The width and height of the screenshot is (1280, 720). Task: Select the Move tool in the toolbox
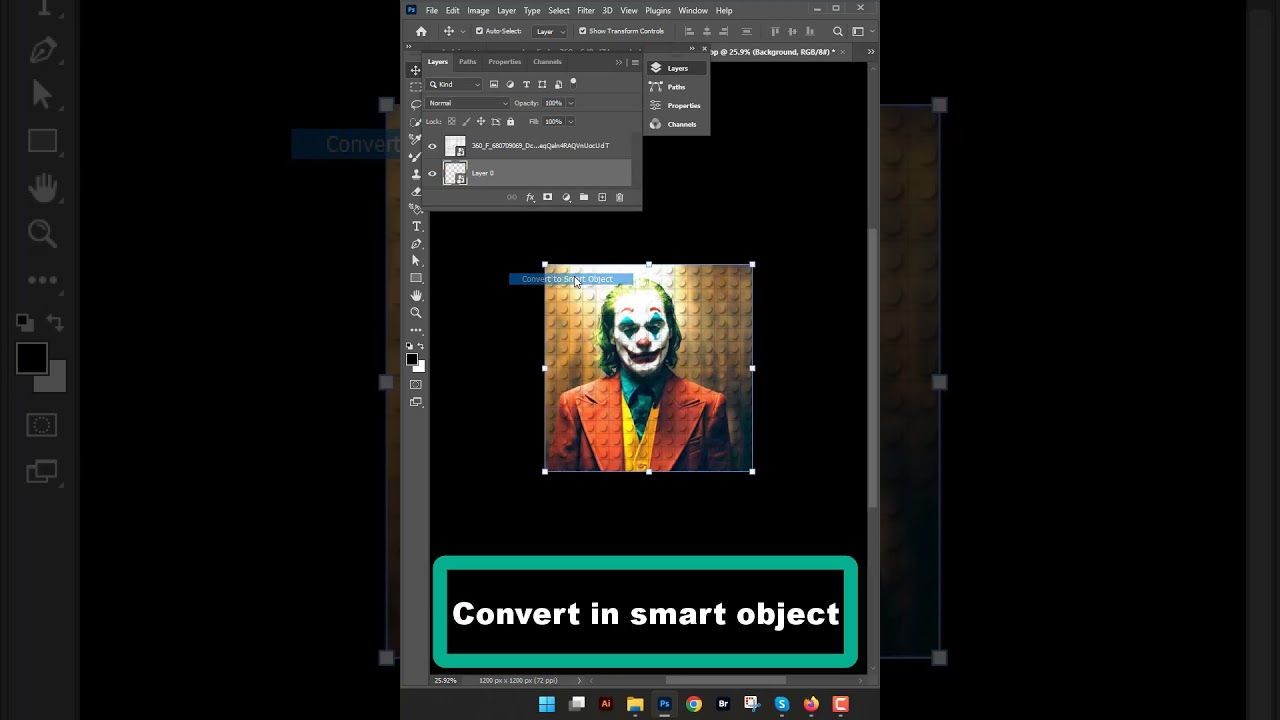[x=415, y=70]
